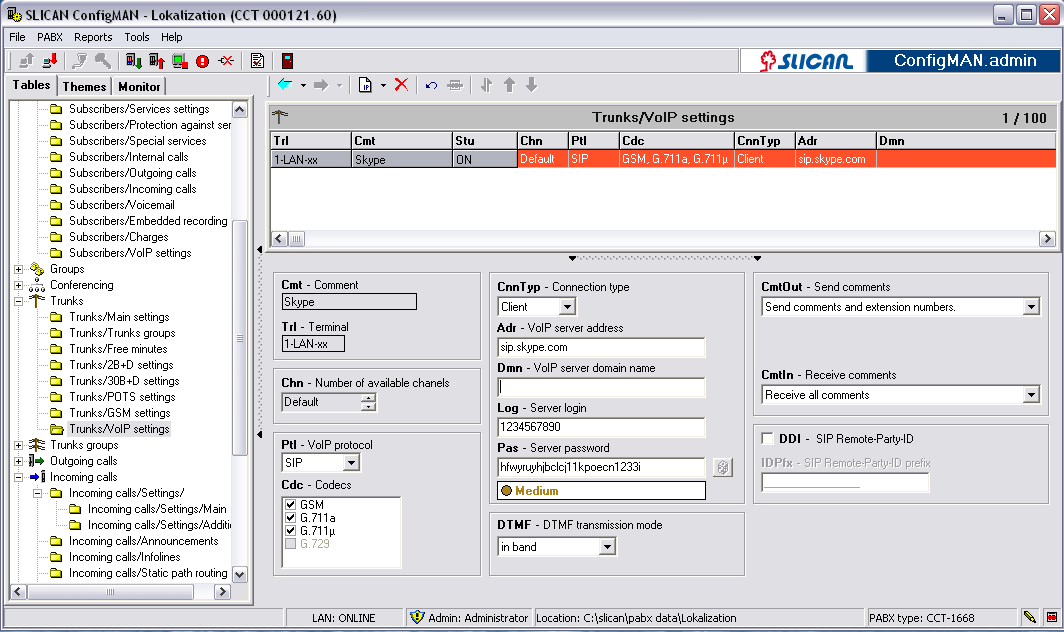Open the Connection type dropdown
Screen dimensions: 1064x632
coord(567,307)
